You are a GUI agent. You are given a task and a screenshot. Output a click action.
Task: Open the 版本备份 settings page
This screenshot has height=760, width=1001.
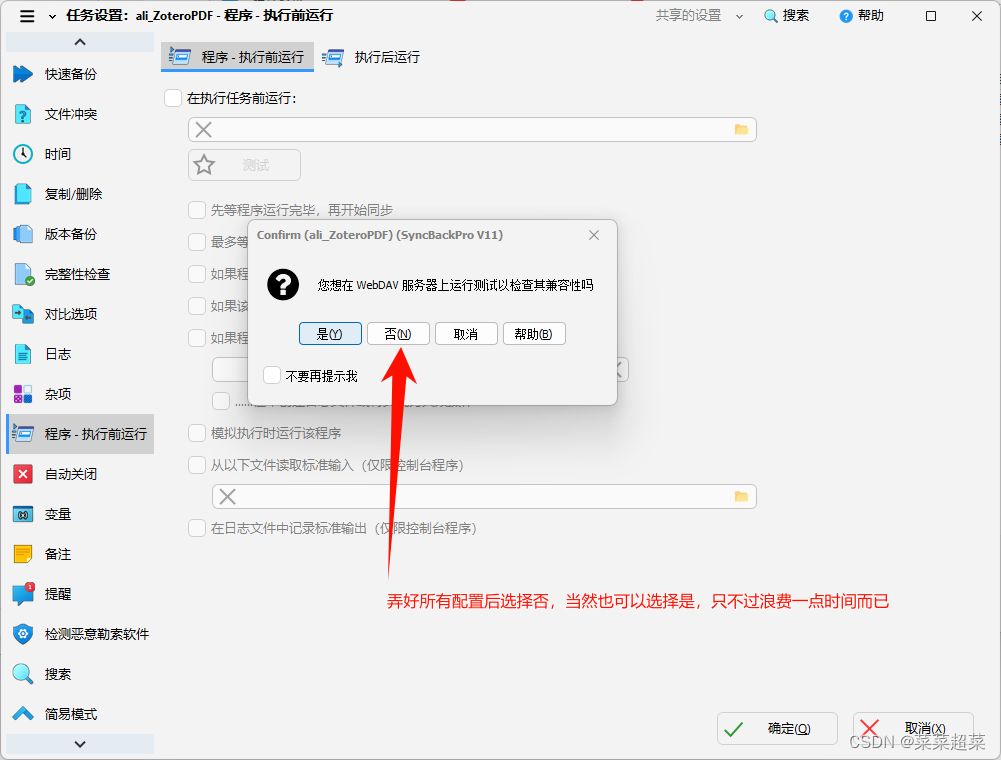(80, 234)
